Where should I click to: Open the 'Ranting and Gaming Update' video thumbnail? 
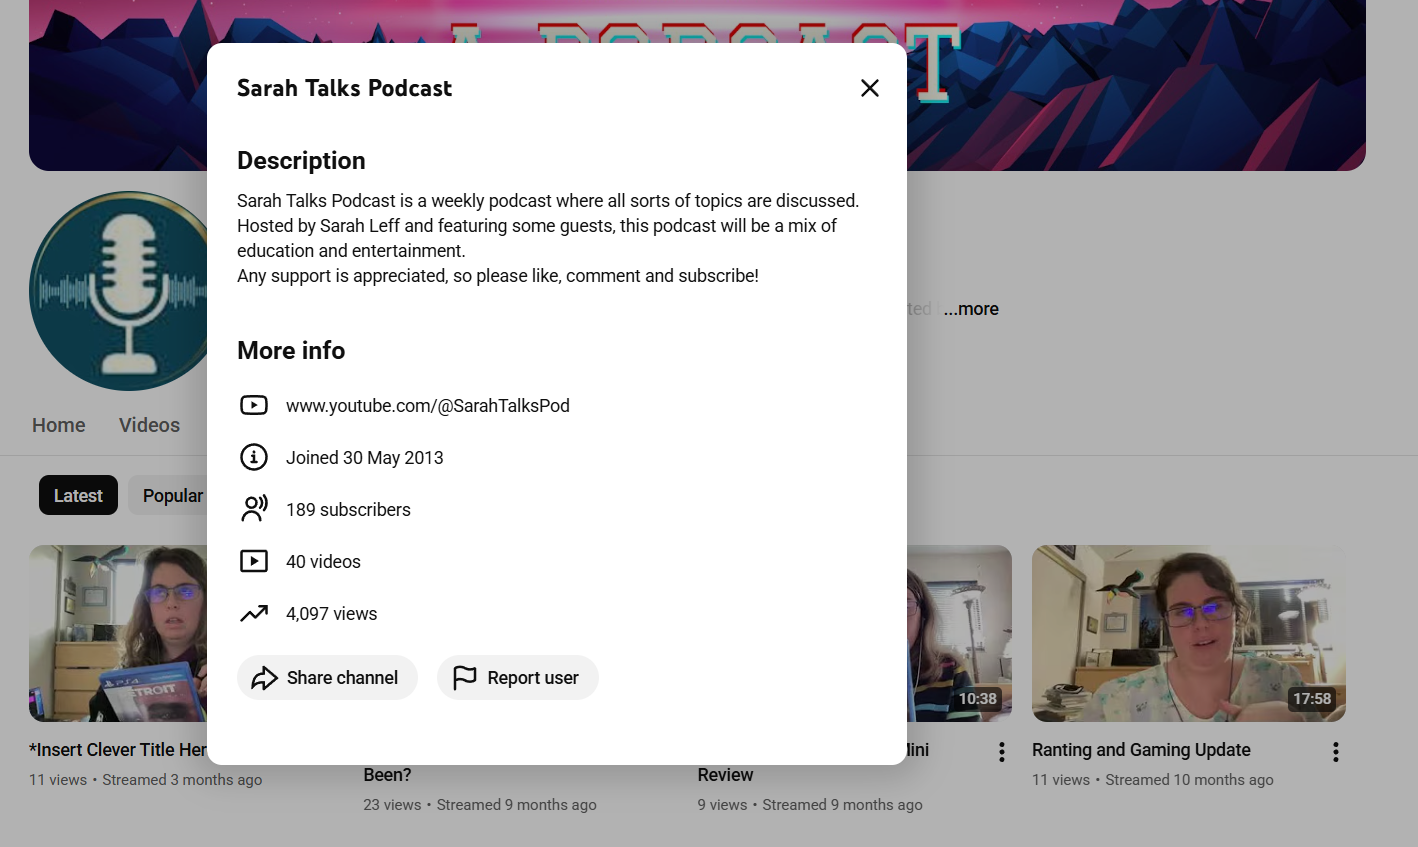(x=1189, y=633)
